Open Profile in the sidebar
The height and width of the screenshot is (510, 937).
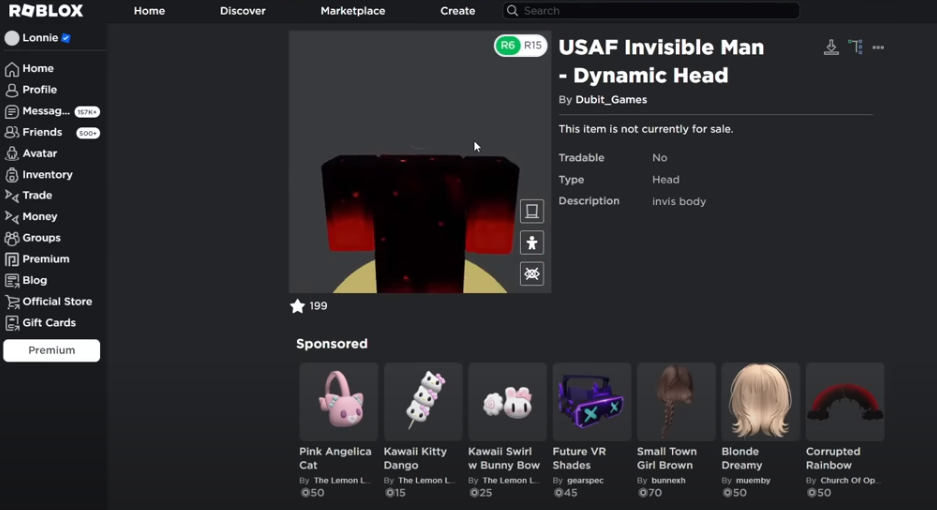pyautogui.click(x=31, y=90)
